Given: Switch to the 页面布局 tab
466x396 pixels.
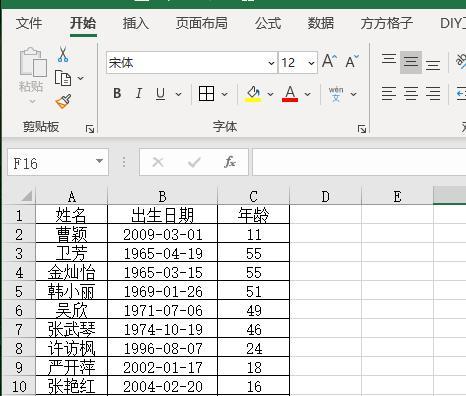Looking at the screenshot, I should click(202, 23).
